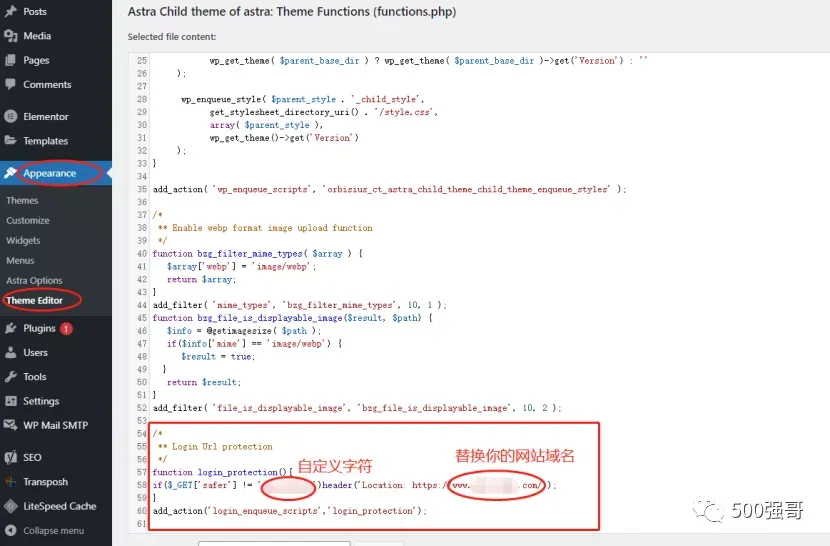Click line 55 Login Url protection comment
This screenshot has width=830, height=546.
point(215,446)
